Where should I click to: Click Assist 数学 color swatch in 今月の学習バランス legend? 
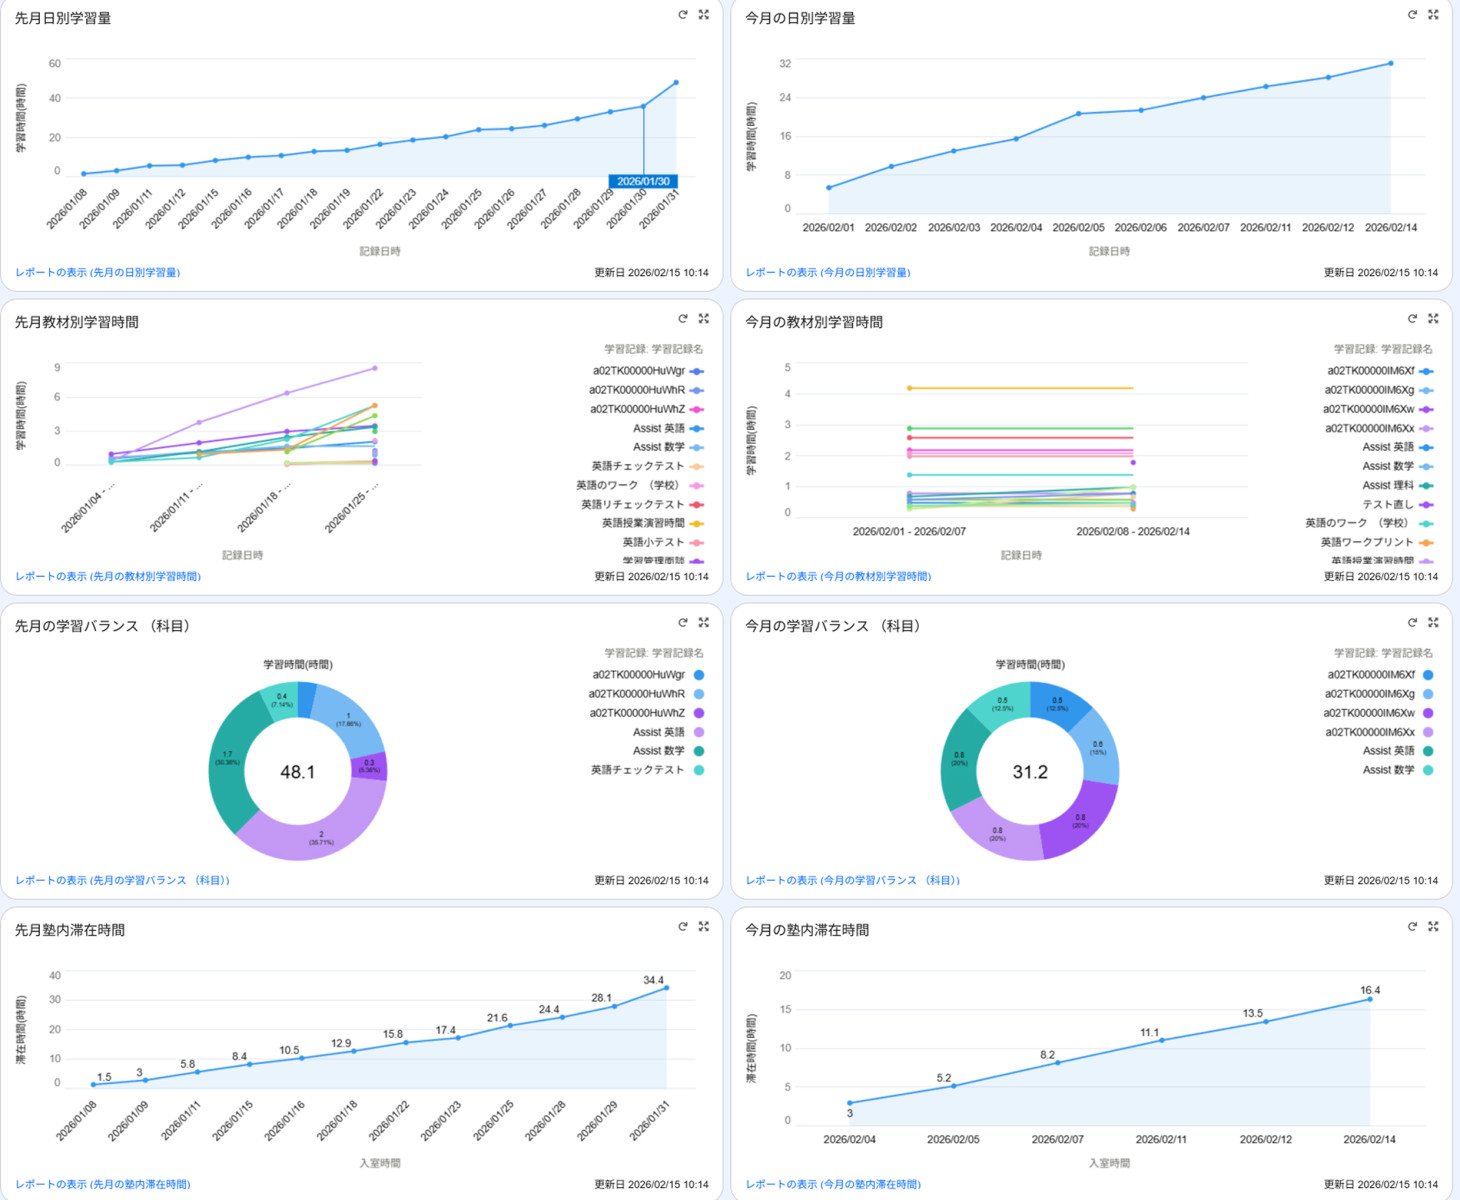coord(1428,770)
